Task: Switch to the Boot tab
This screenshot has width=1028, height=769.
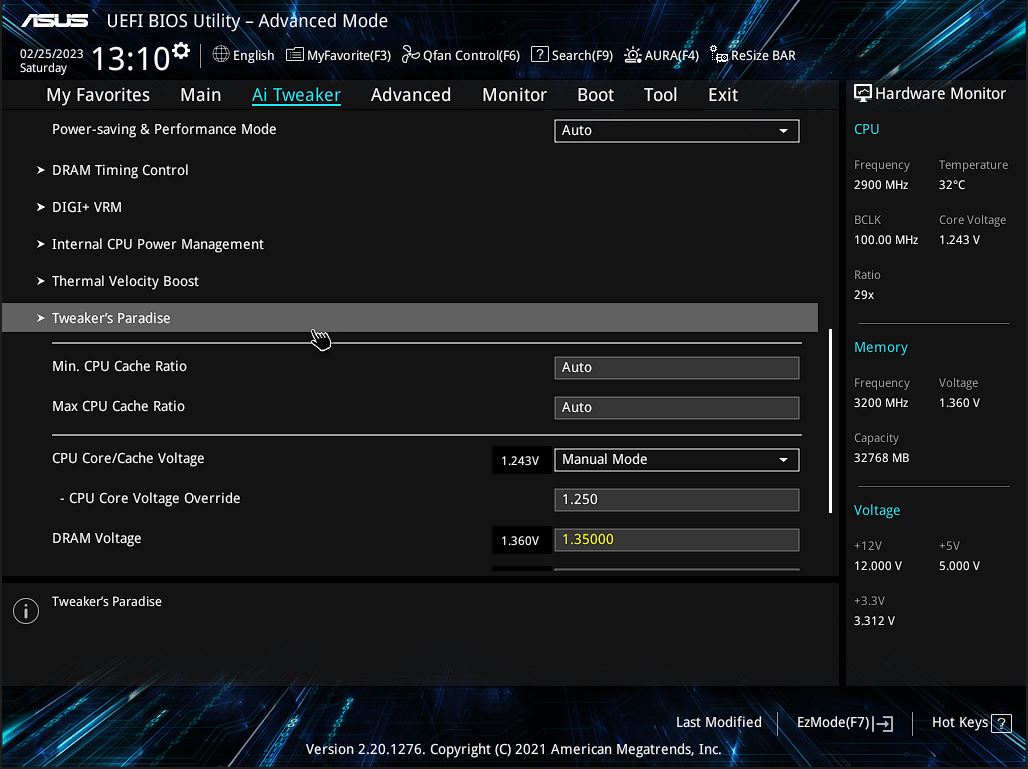Action: coord(595,94)
